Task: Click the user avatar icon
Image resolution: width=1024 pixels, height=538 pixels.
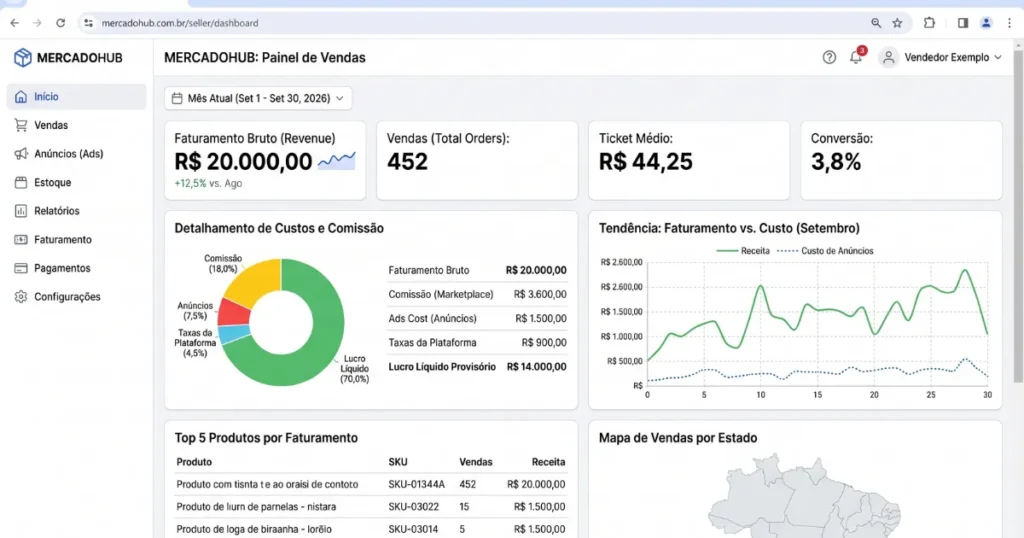Action: [x=888, y=57]
